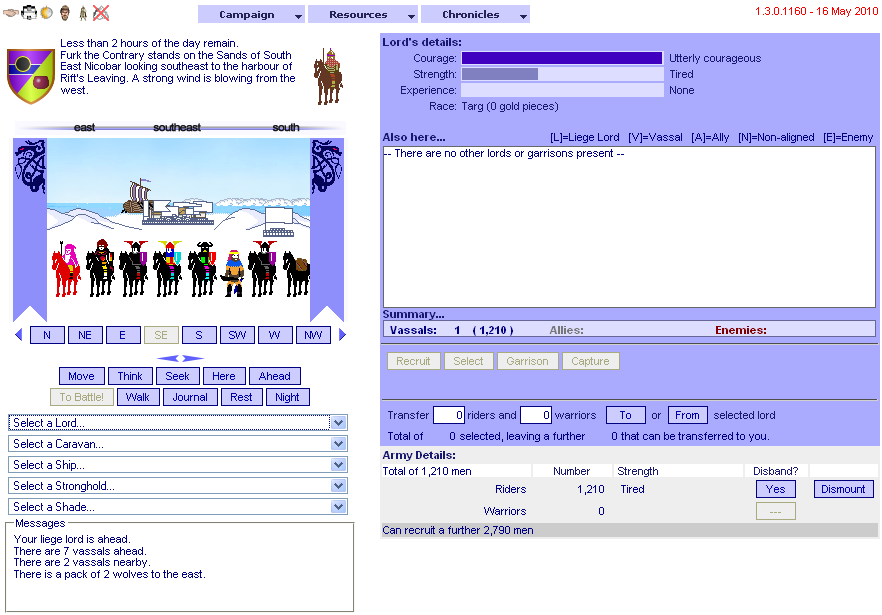Click the printer icon in the top bar

[28, 13]
